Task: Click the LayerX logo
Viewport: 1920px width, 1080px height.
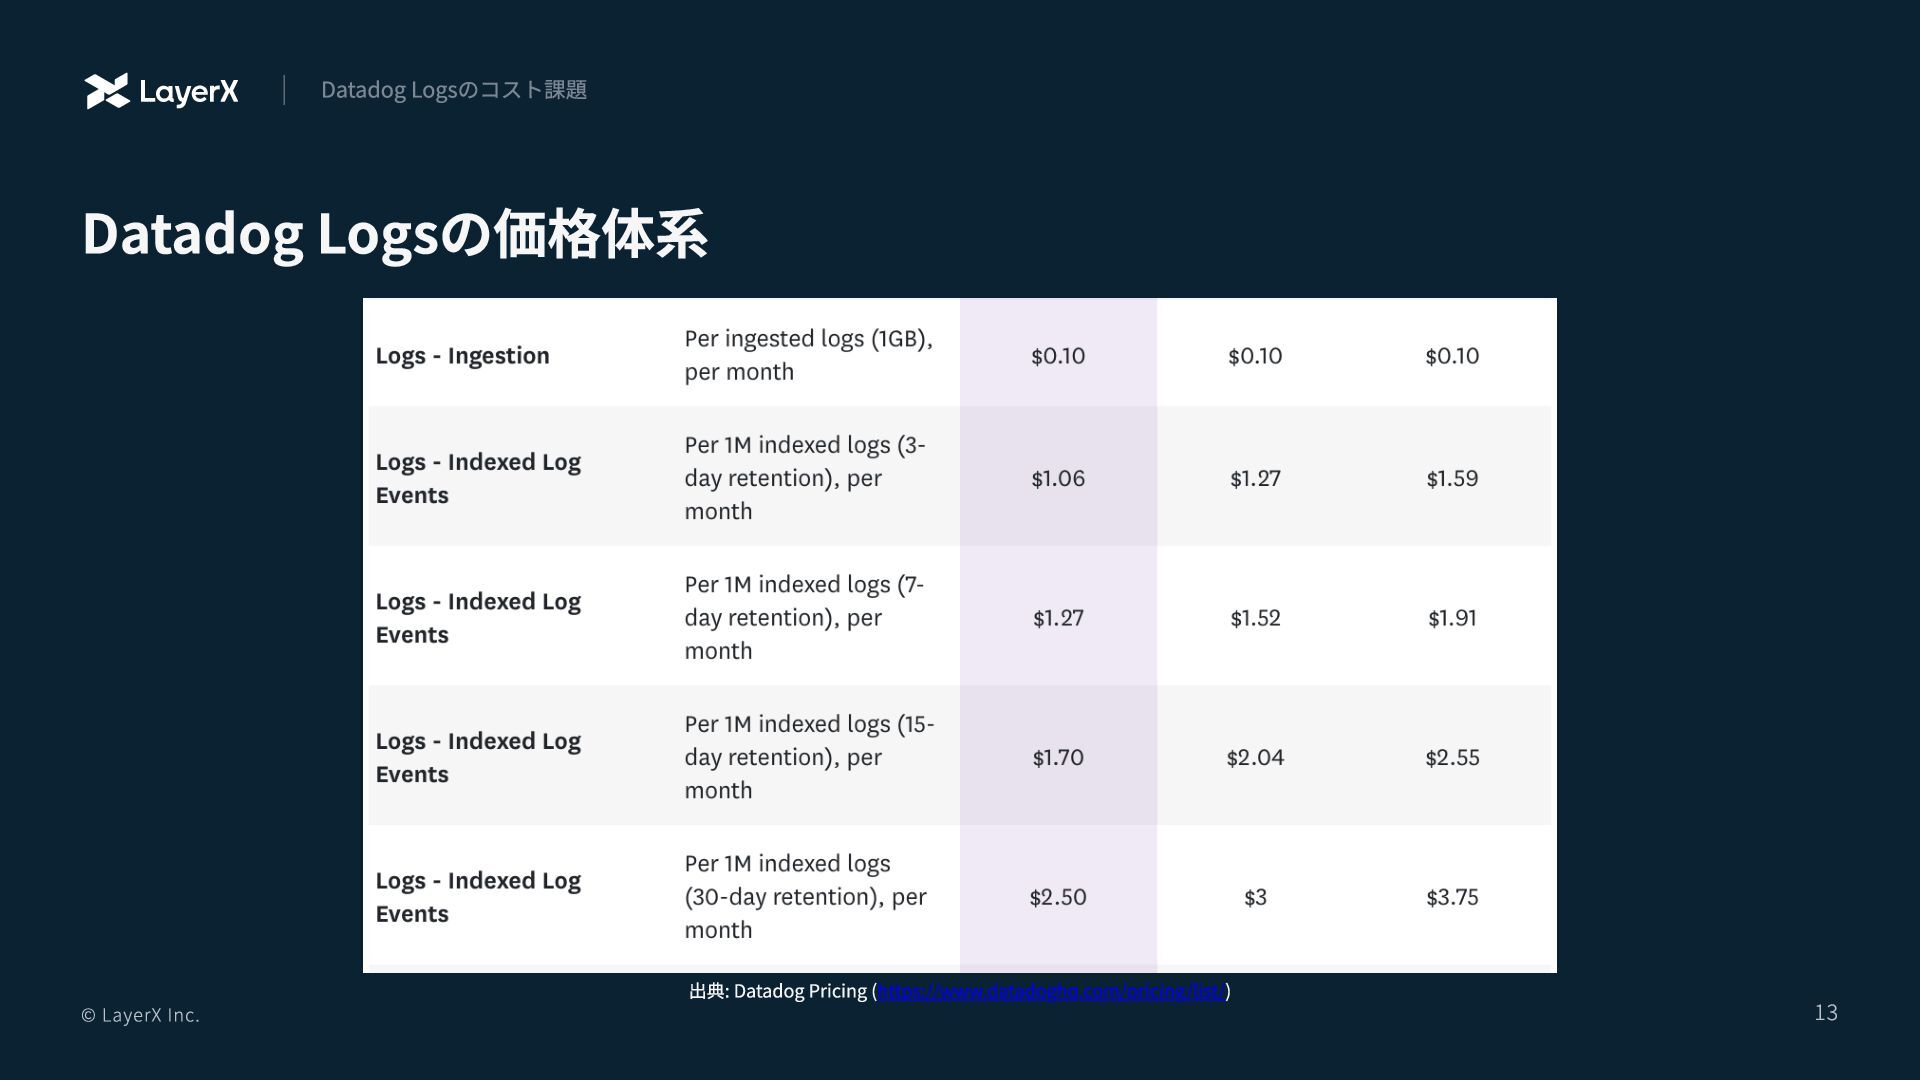Action: [162, 91]
